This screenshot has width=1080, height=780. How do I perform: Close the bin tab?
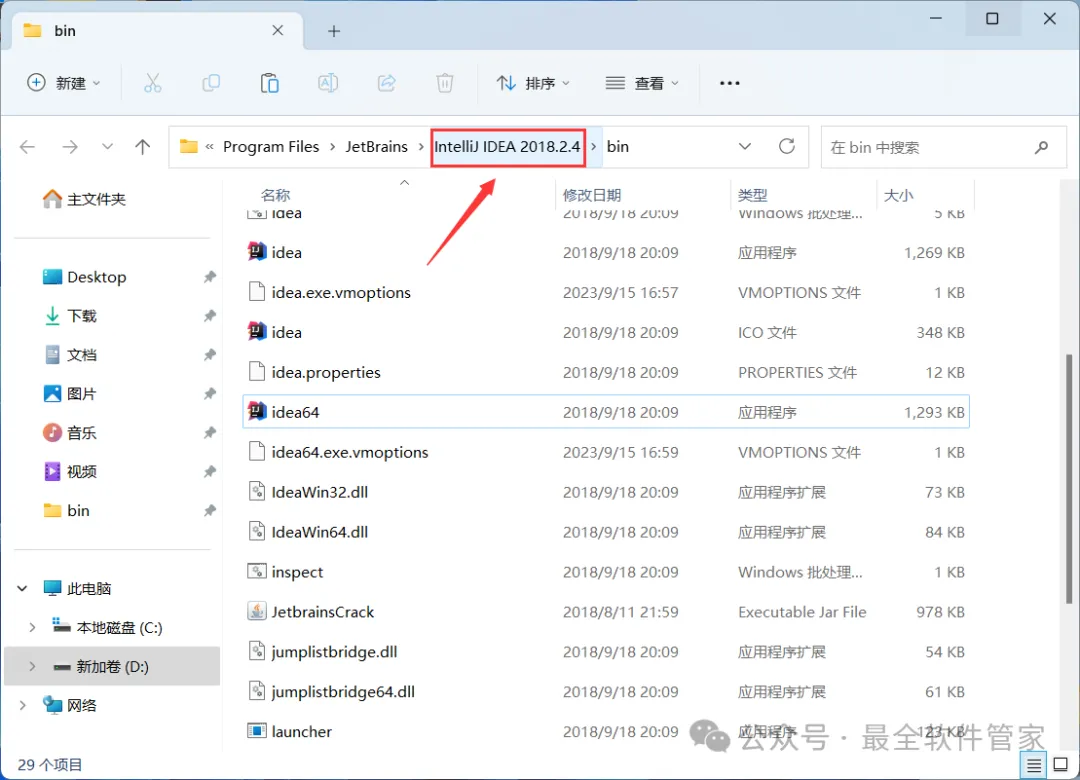(278, 30)
